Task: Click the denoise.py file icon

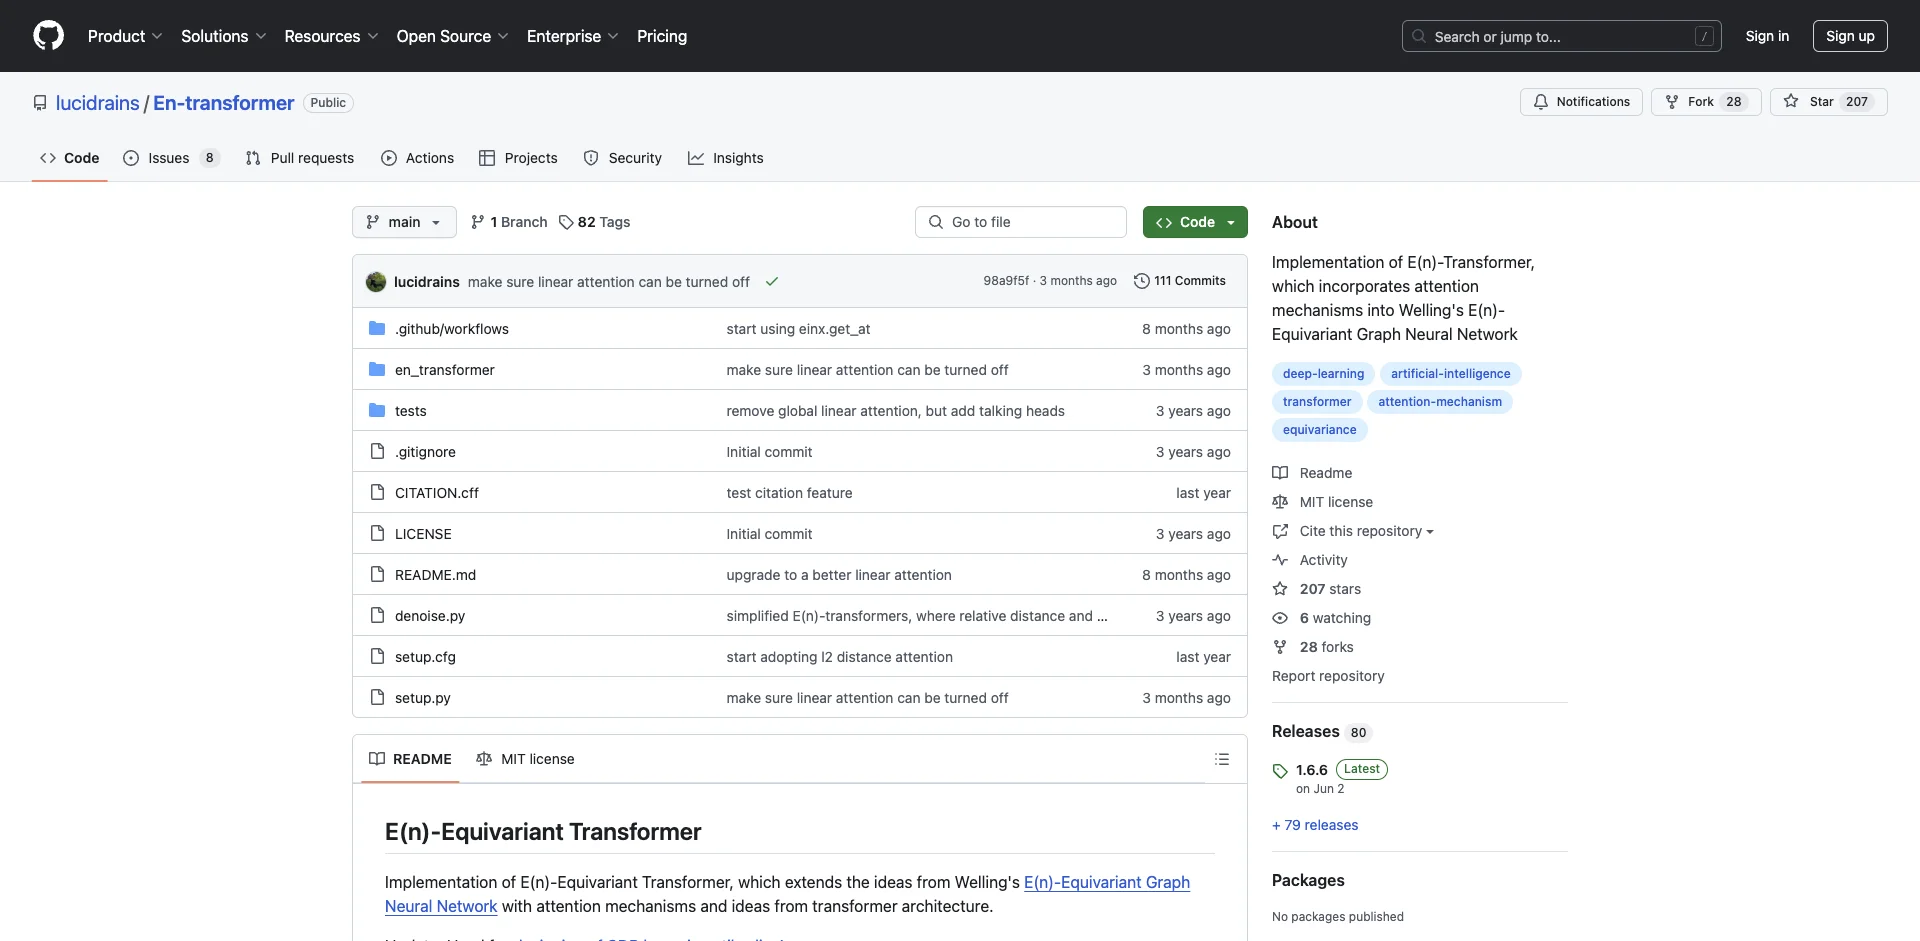Action: tap(377, 616)
